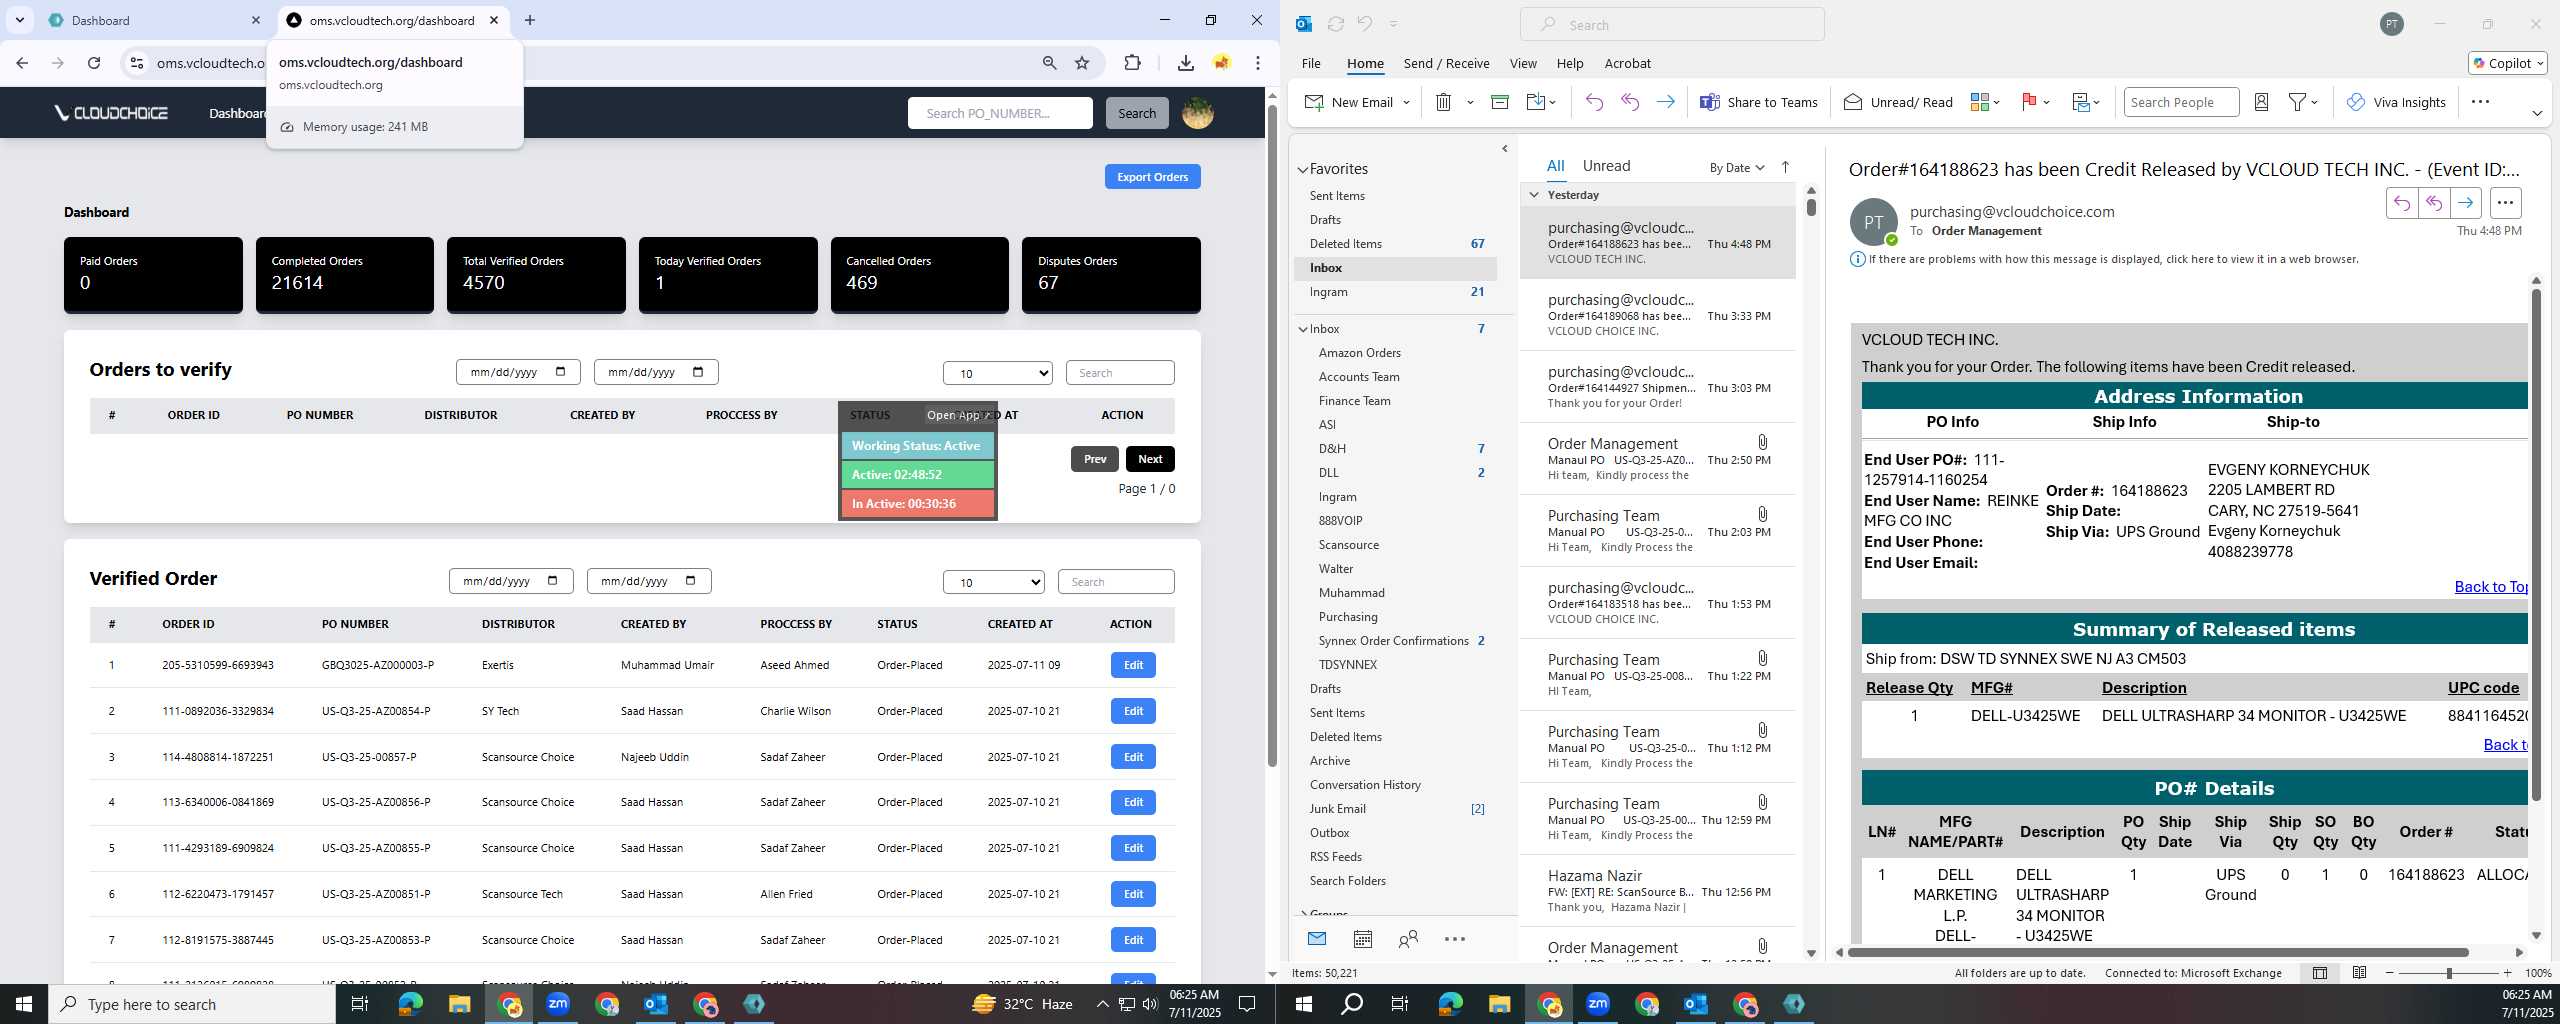Click Reply All in the reading pane header
The image size is (2560, 1024).
pyautogui.click(x=2434, y=203)
